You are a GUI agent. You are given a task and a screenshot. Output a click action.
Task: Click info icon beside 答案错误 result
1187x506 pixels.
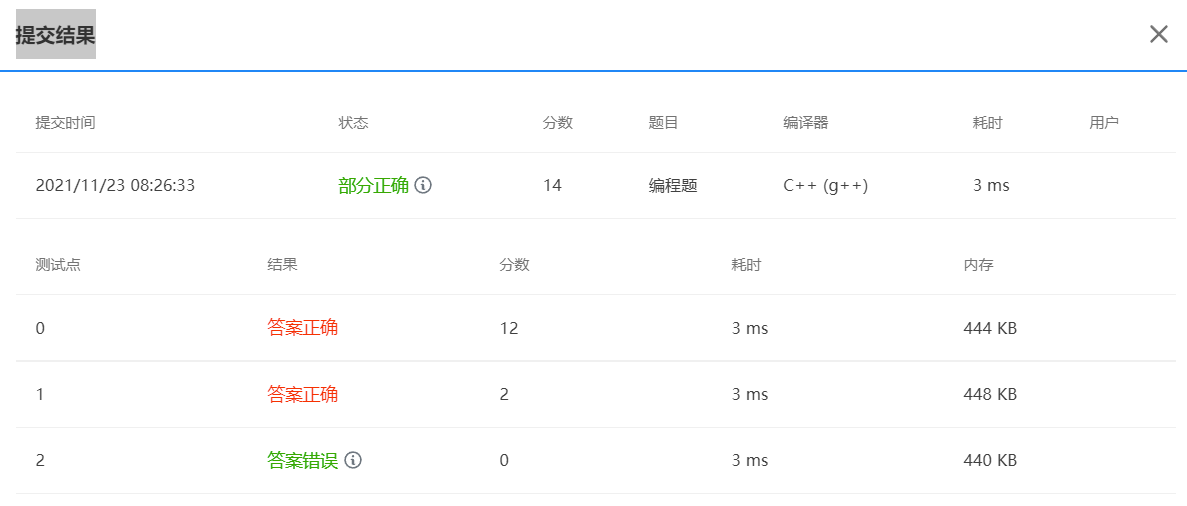tap(353, 460)
